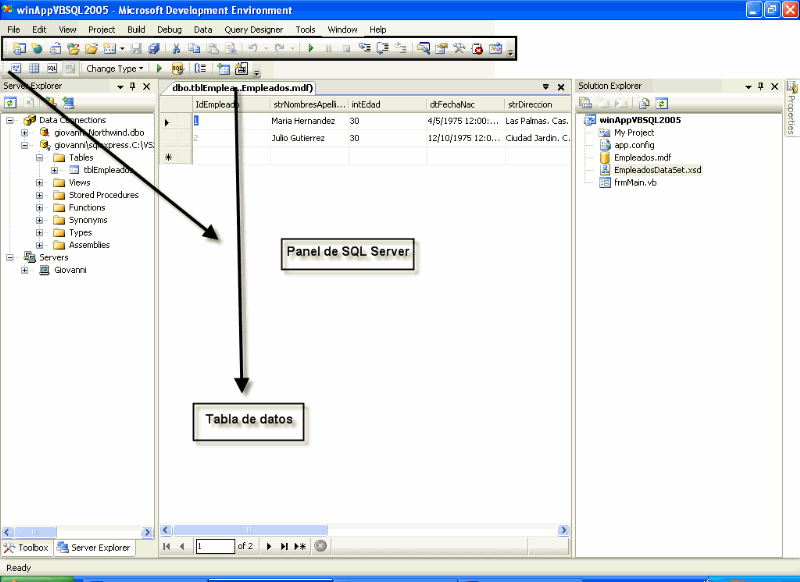Click the dtFechaNac column header

(465, 105)
